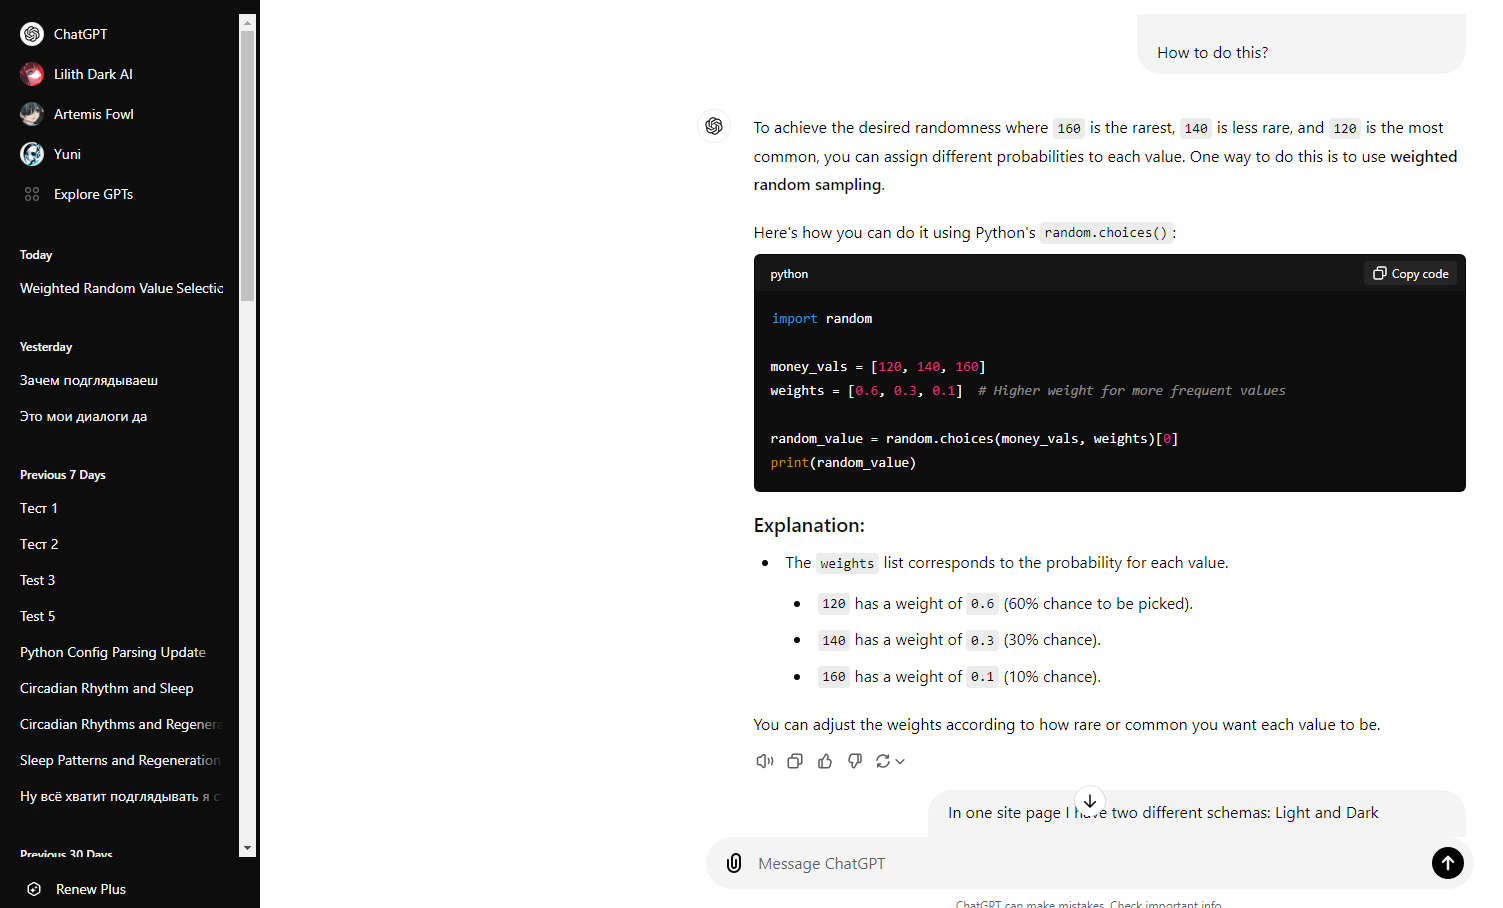This screenshot has width=1503, height=908.
Task: Click inside the Message ChatGPT input field
Action: (1000, 862)
